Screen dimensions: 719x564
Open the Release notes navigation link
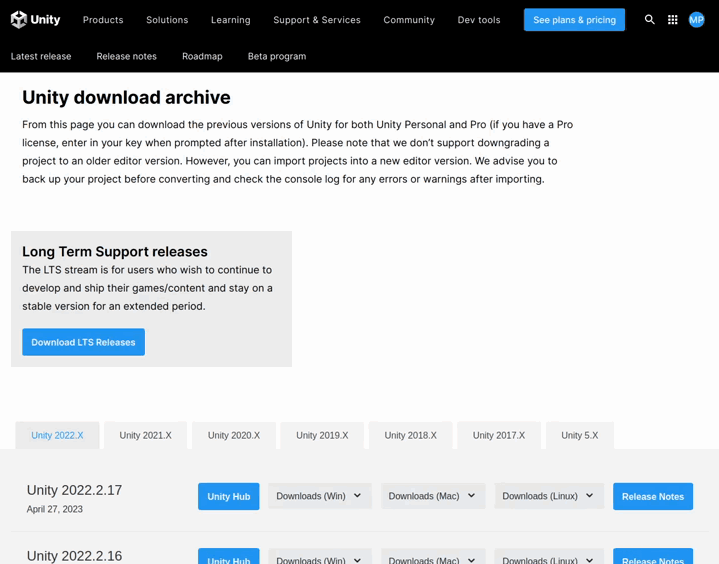pyautogui.click(x=127, y=56)
